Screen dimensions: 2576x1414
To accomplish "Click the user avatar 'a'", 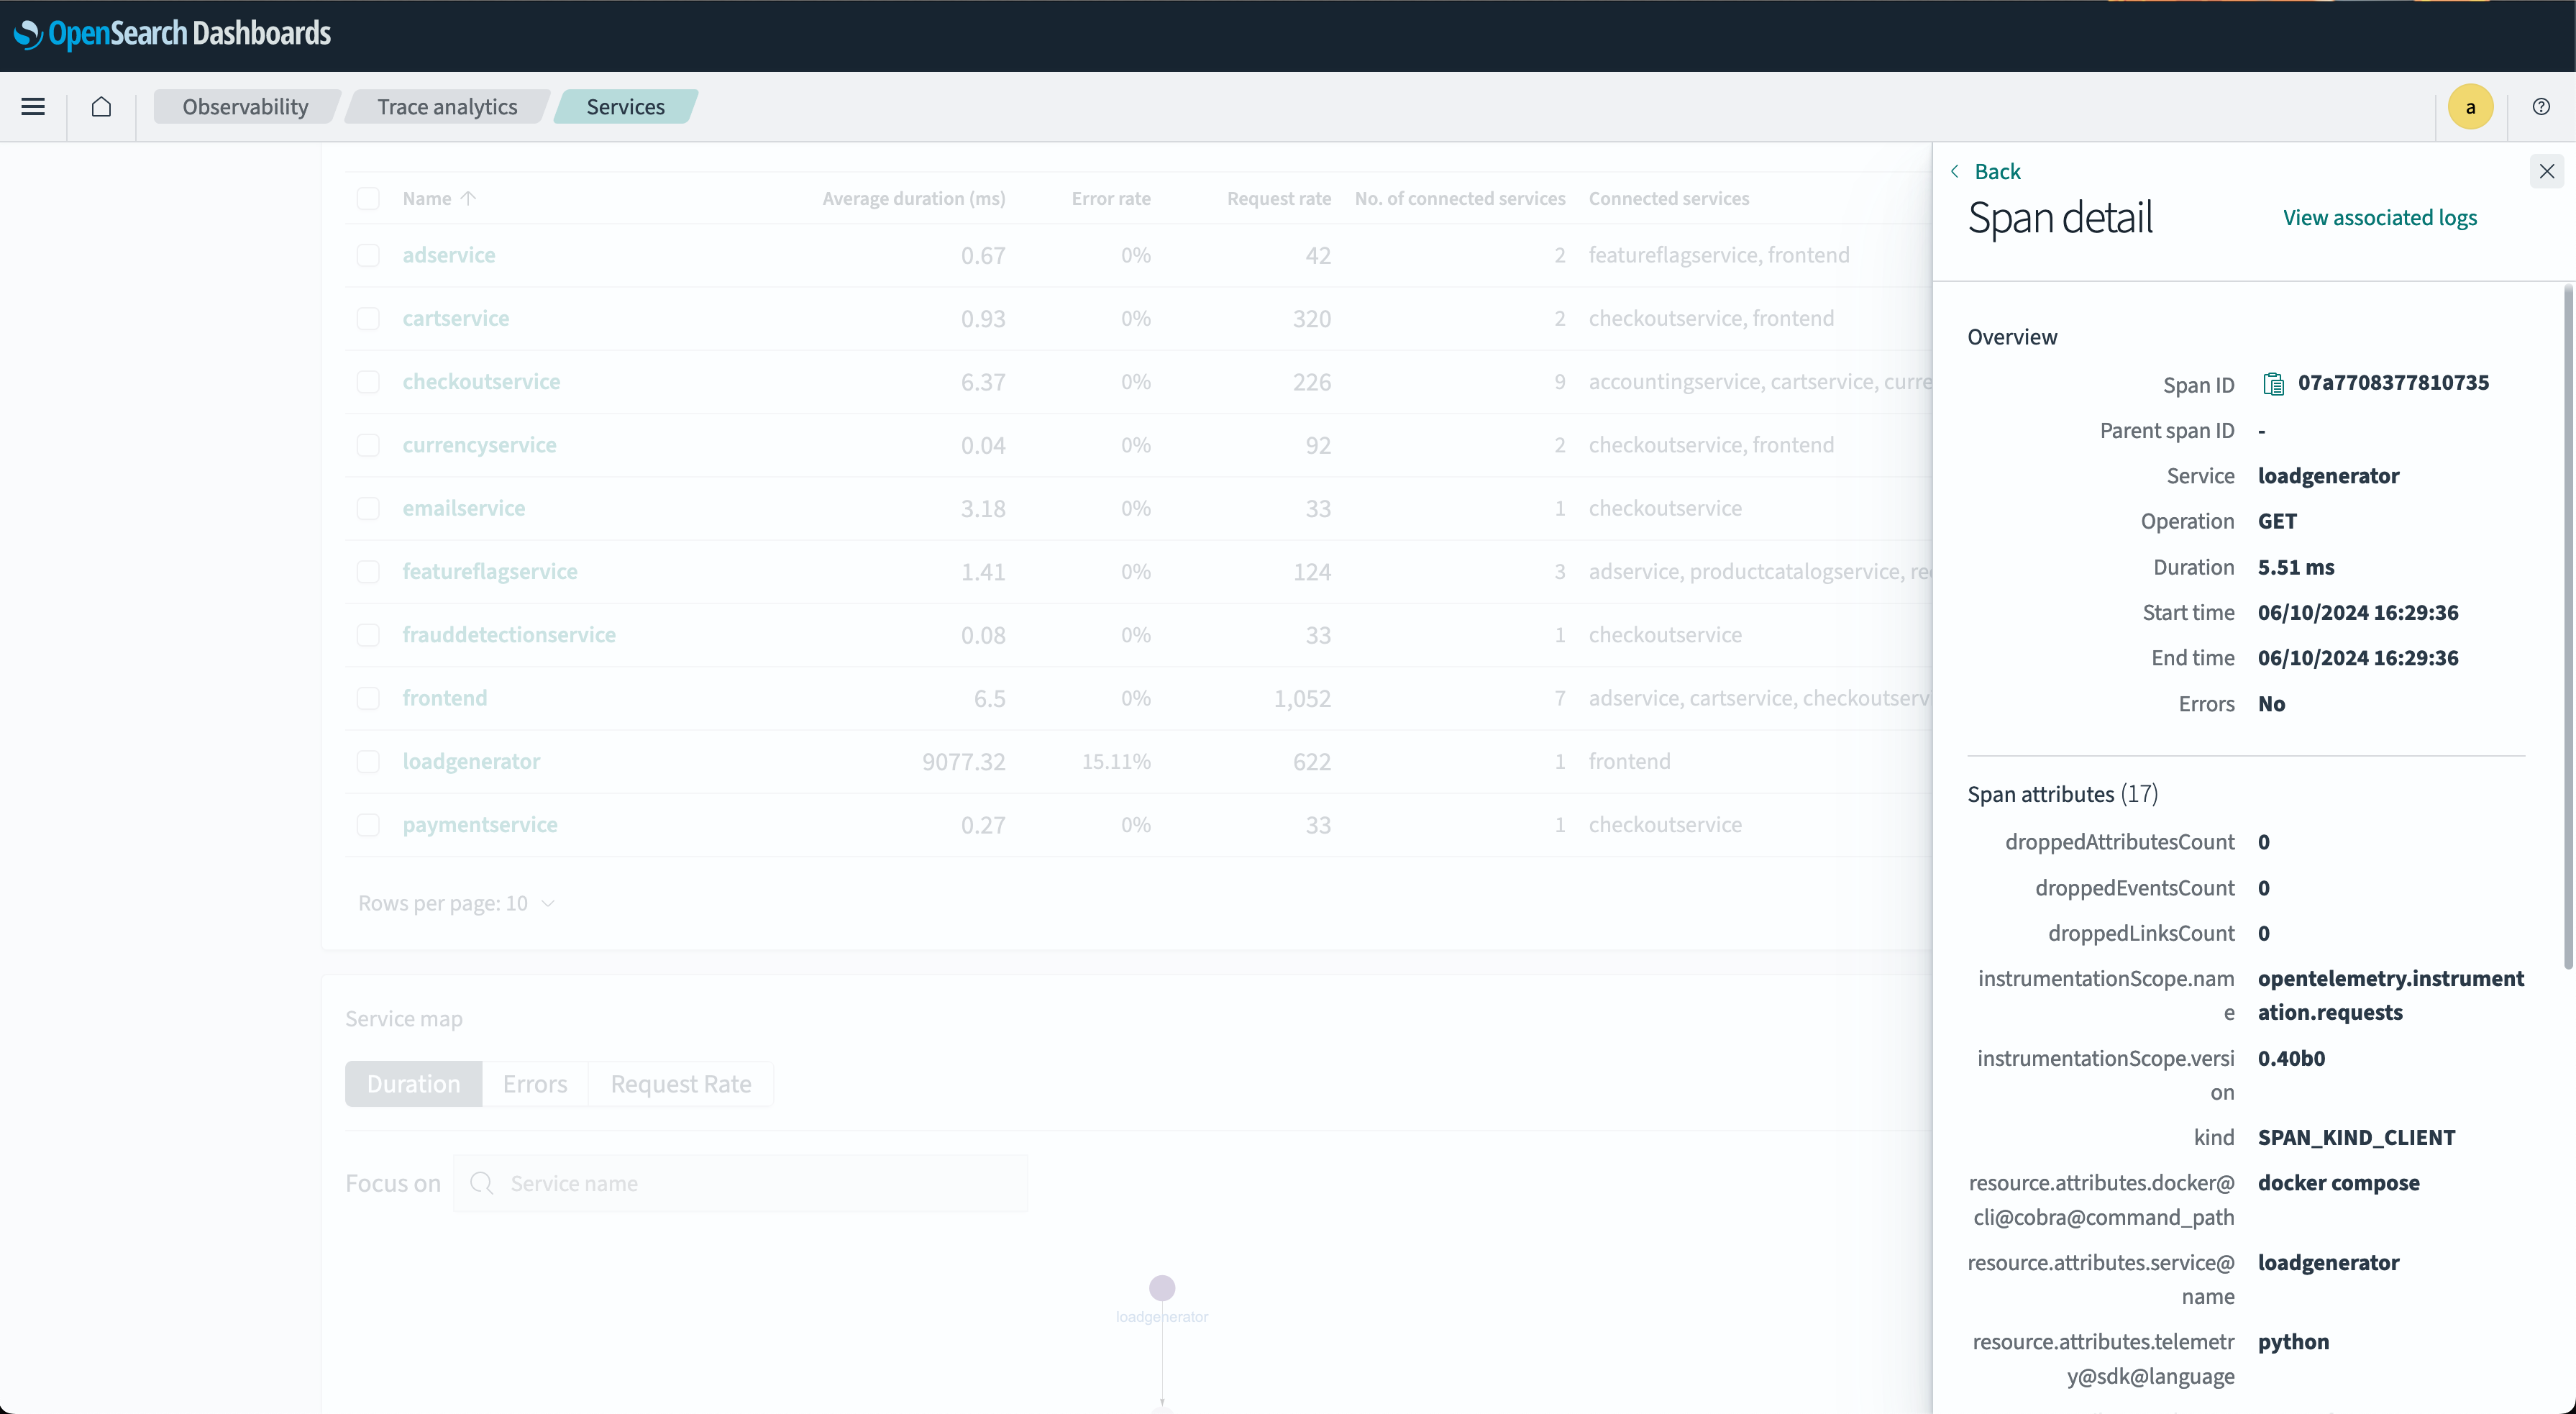I will 2470,107.
